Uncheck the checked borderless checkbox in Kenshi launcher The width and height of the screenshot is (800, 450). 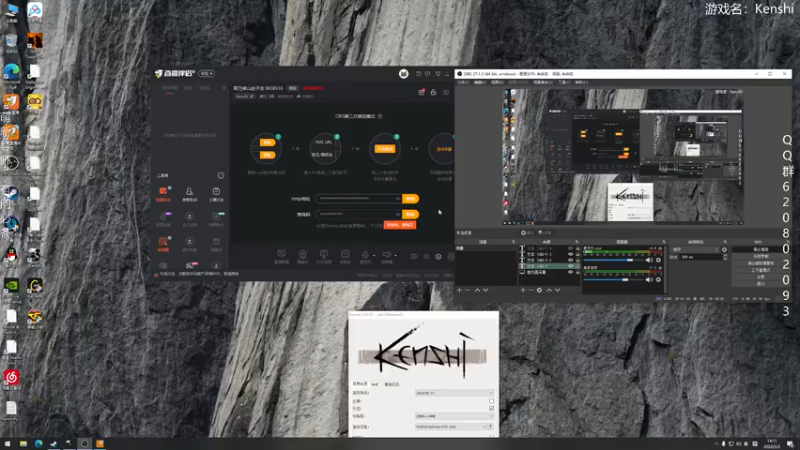point(491,408)
